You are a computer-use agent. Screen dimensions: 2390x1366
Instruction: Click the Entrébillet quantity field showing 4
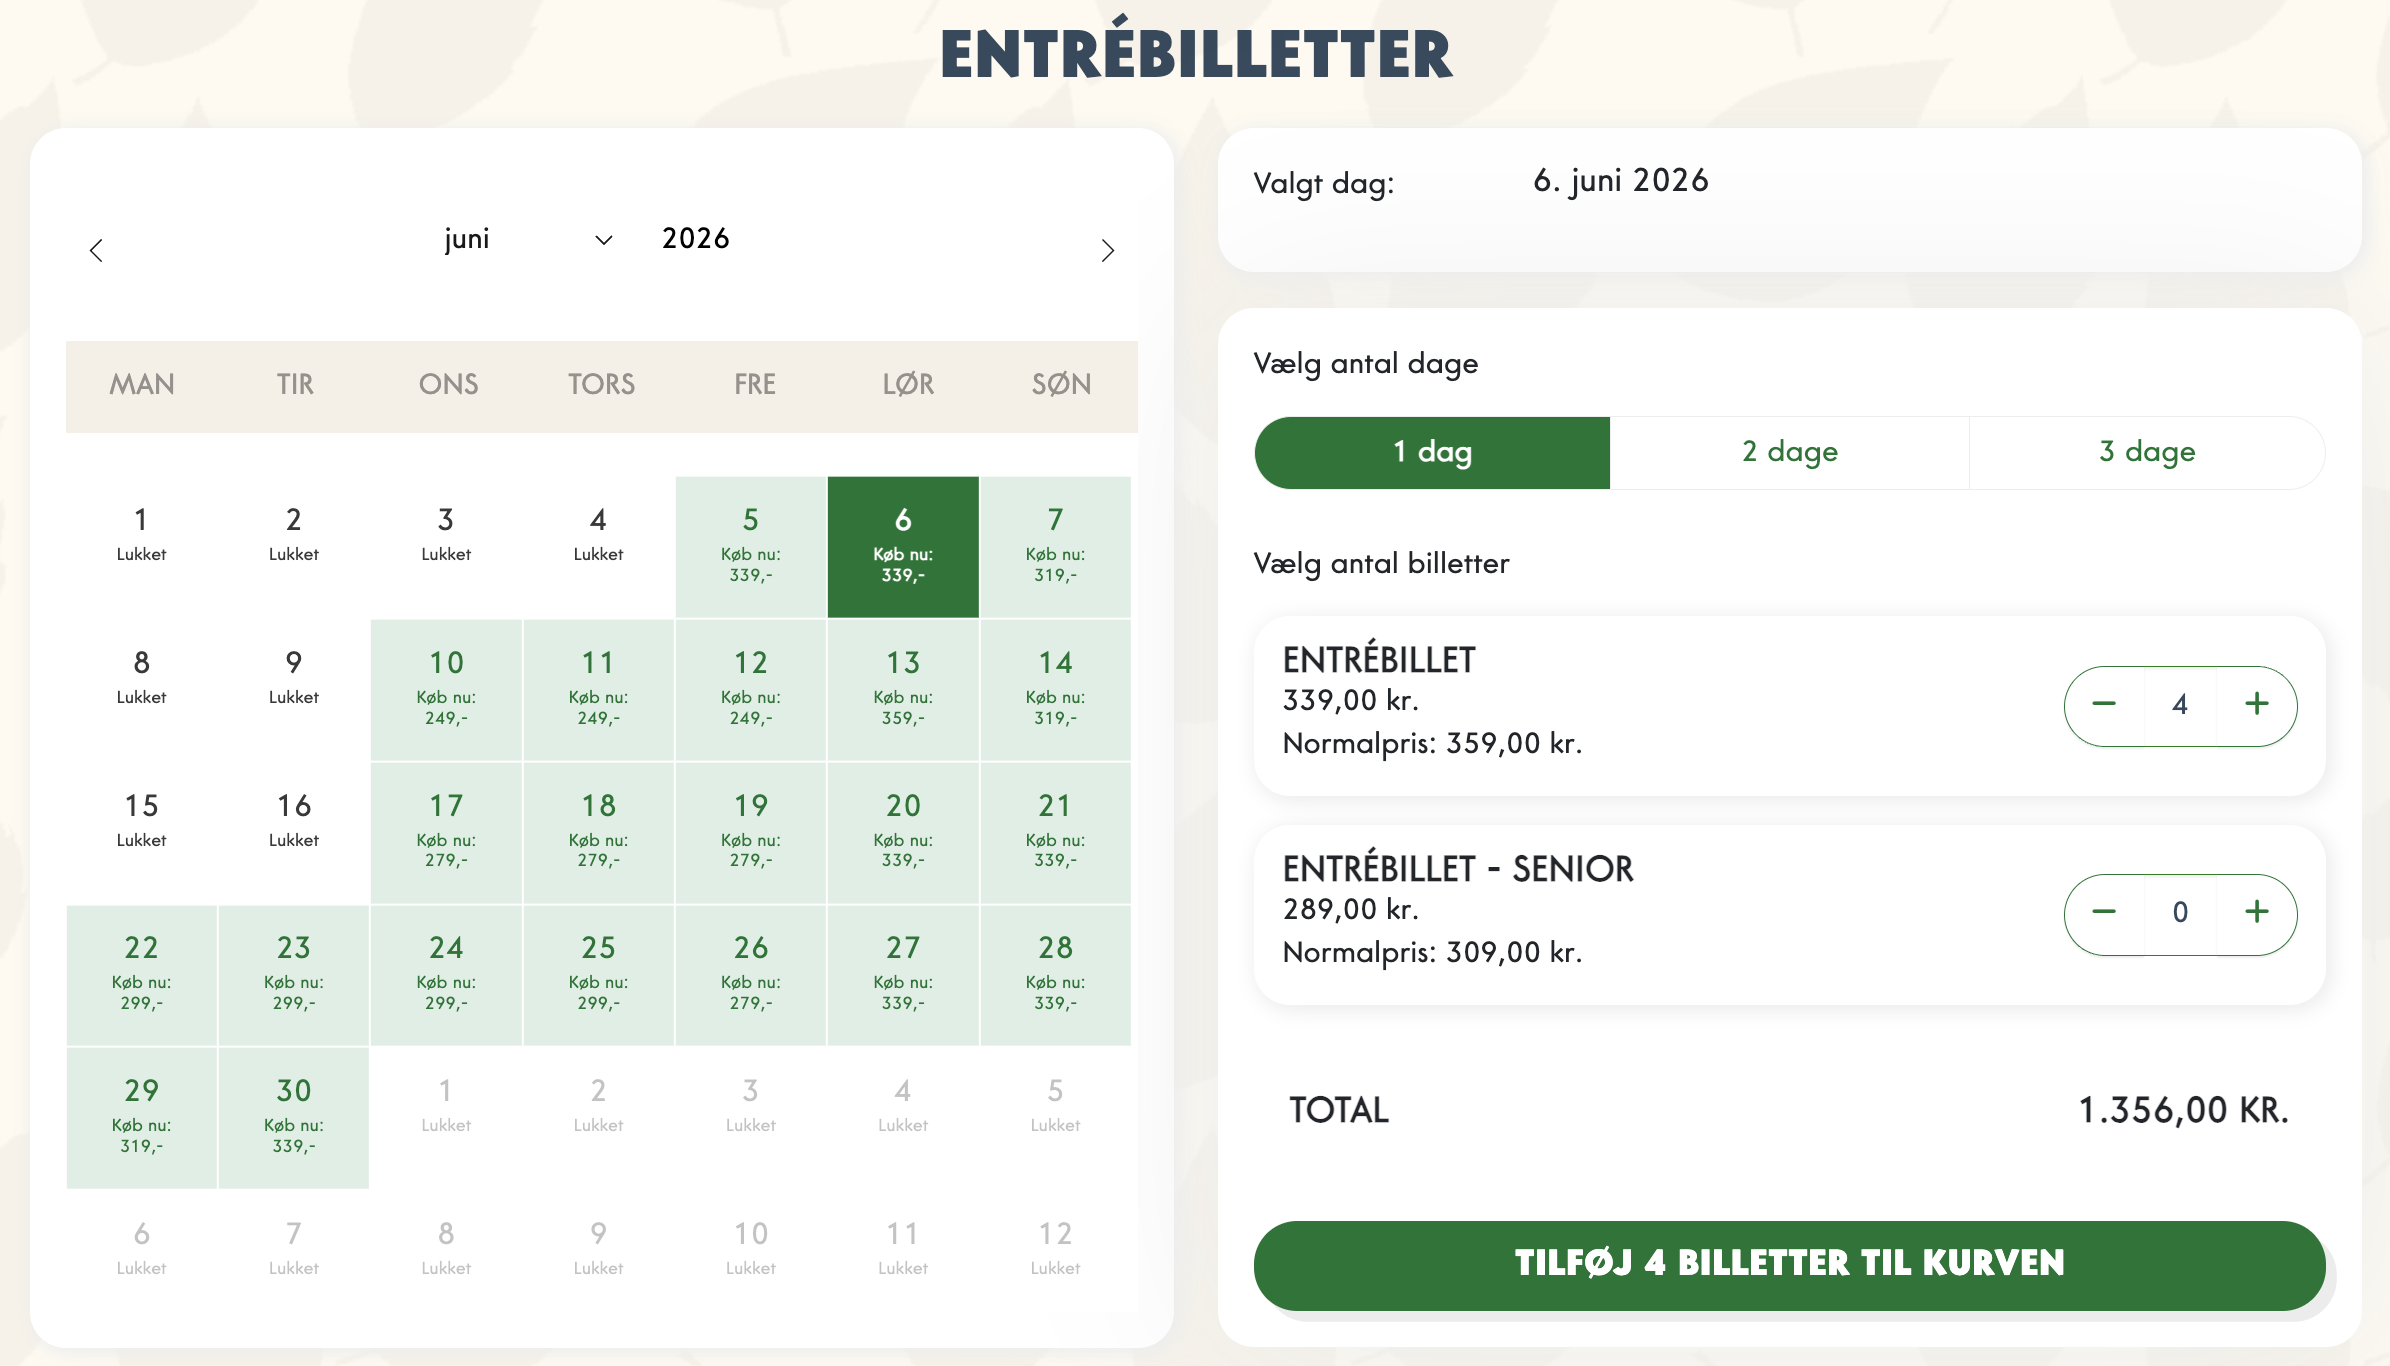point(2180,705)
